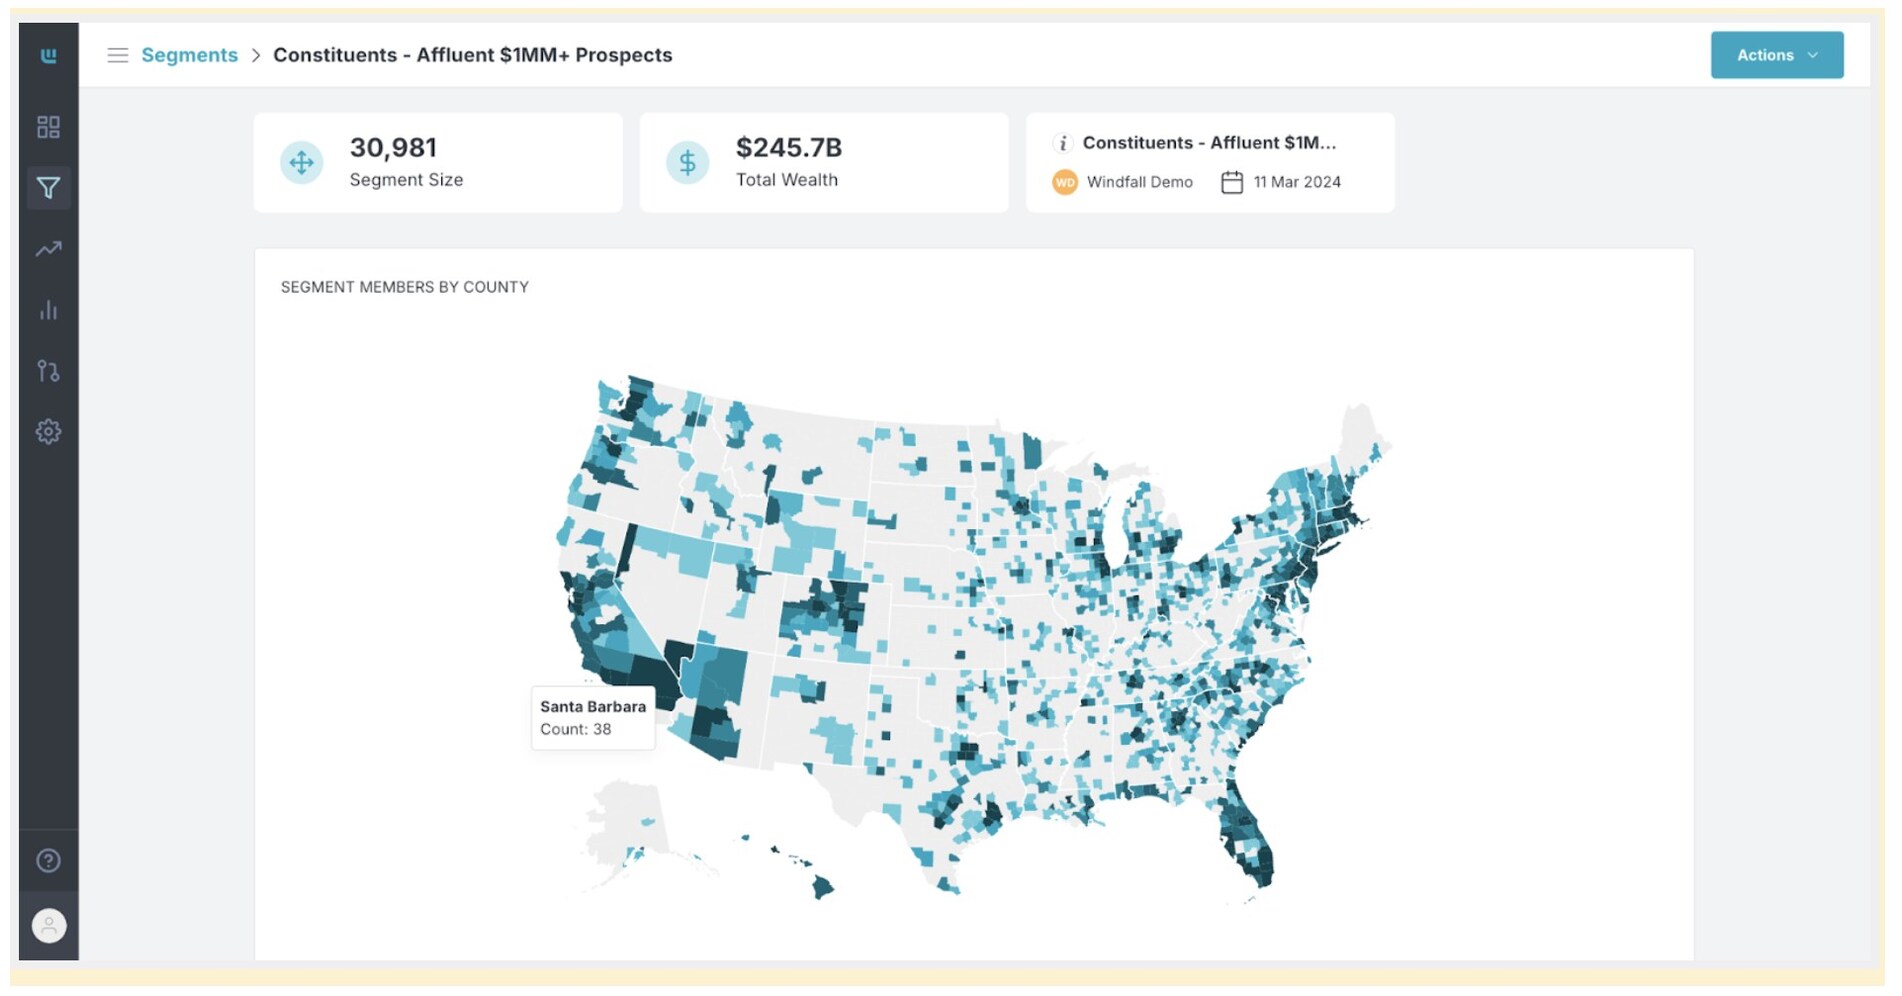Click the Total Wealth dollar icon
The image size is (1902, 996).
(687, 162)
